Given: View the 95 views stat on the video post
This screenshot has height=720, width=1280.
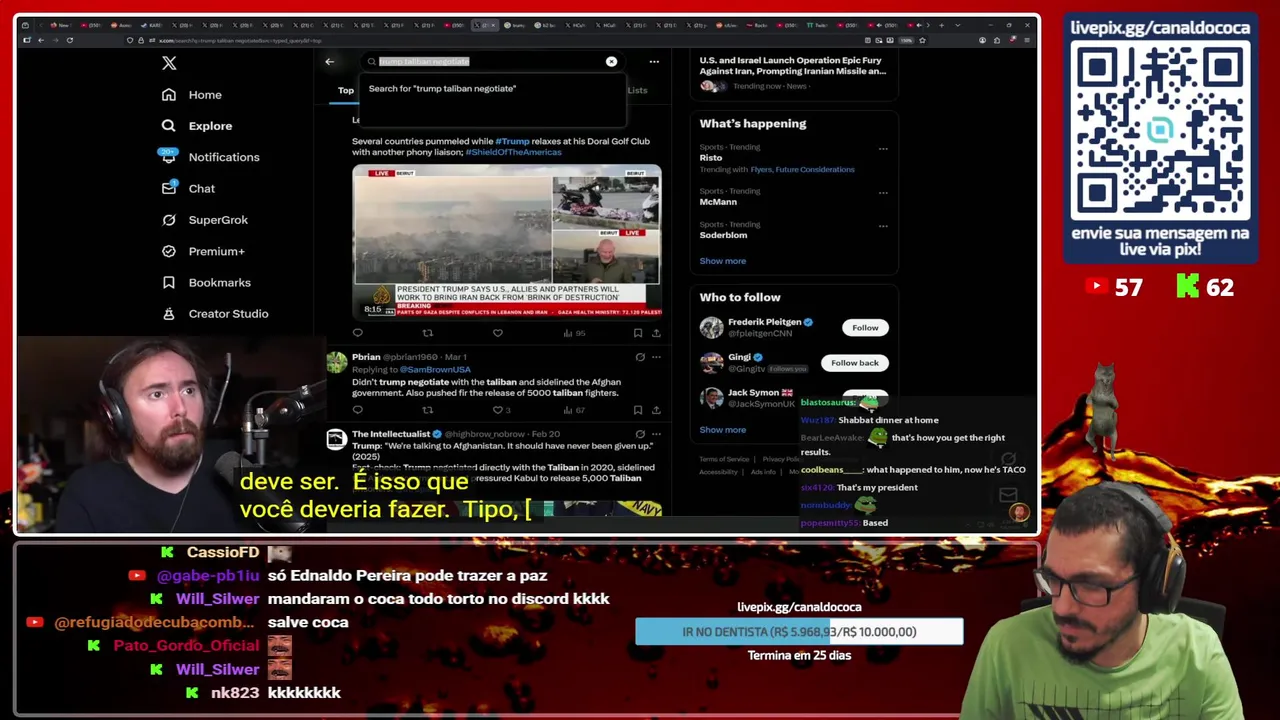Looking at the screenshot, I should pyautogui.click(x=573, y=333).
